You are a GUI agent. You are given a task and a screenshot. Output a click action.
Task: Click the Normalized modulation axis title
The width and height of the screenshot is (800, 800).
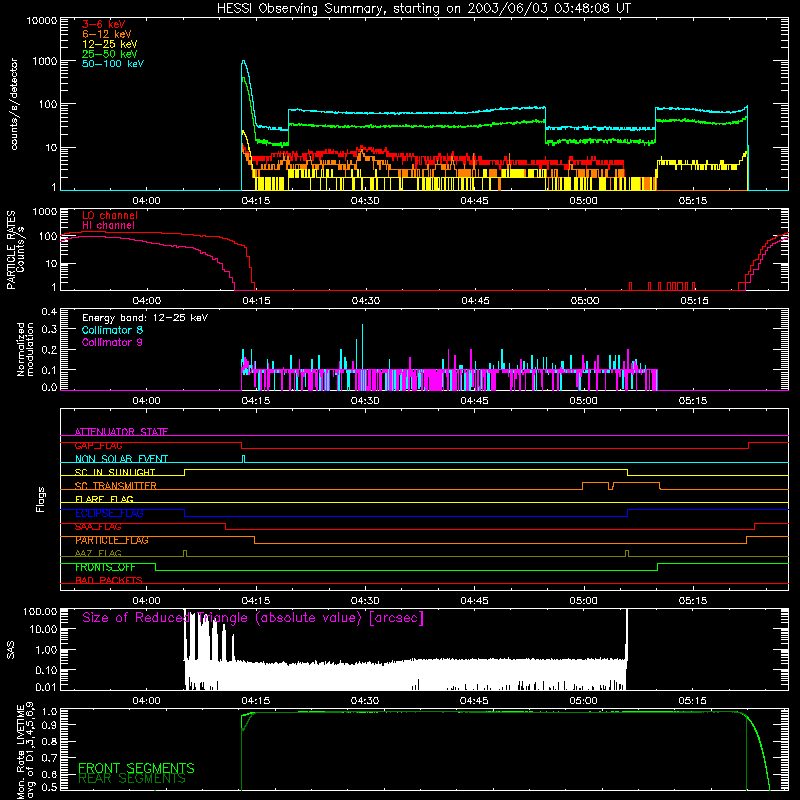25,349
